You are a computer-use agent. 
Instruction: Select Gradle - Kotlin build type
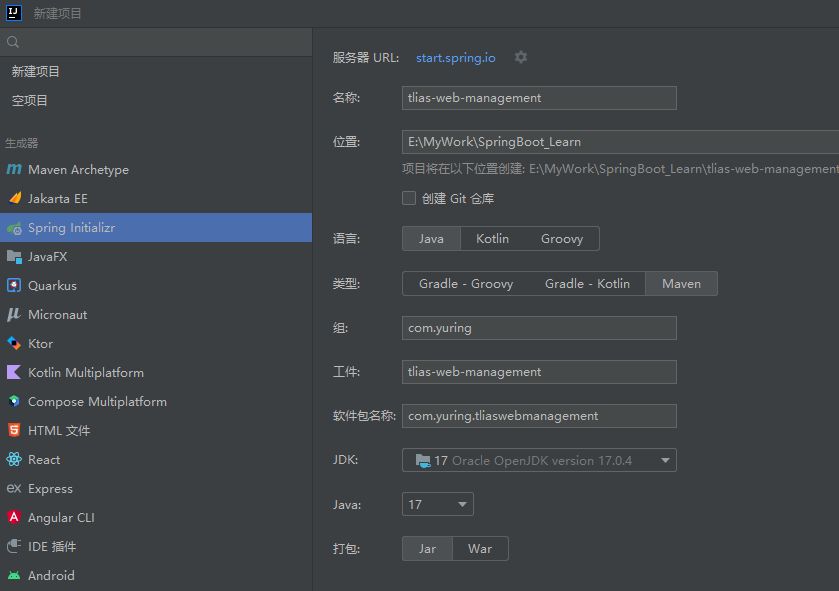click(x=587, y=284)
